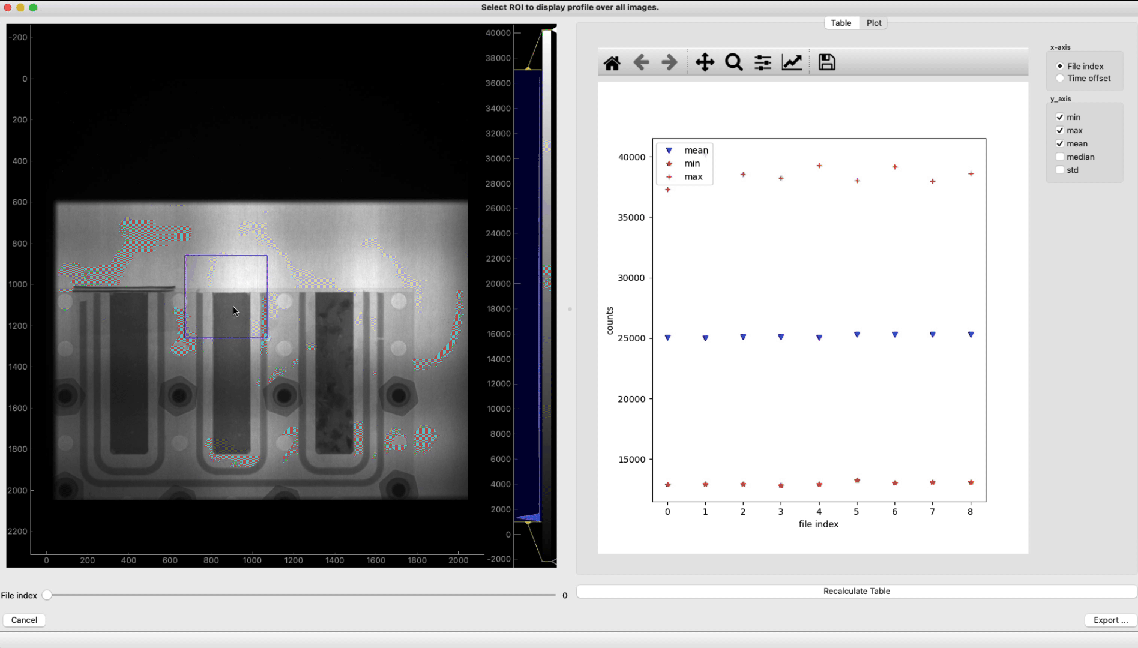Click the Home reset view icon
The width and height of the screenshot is (1138, 648).
click(612, 63)
